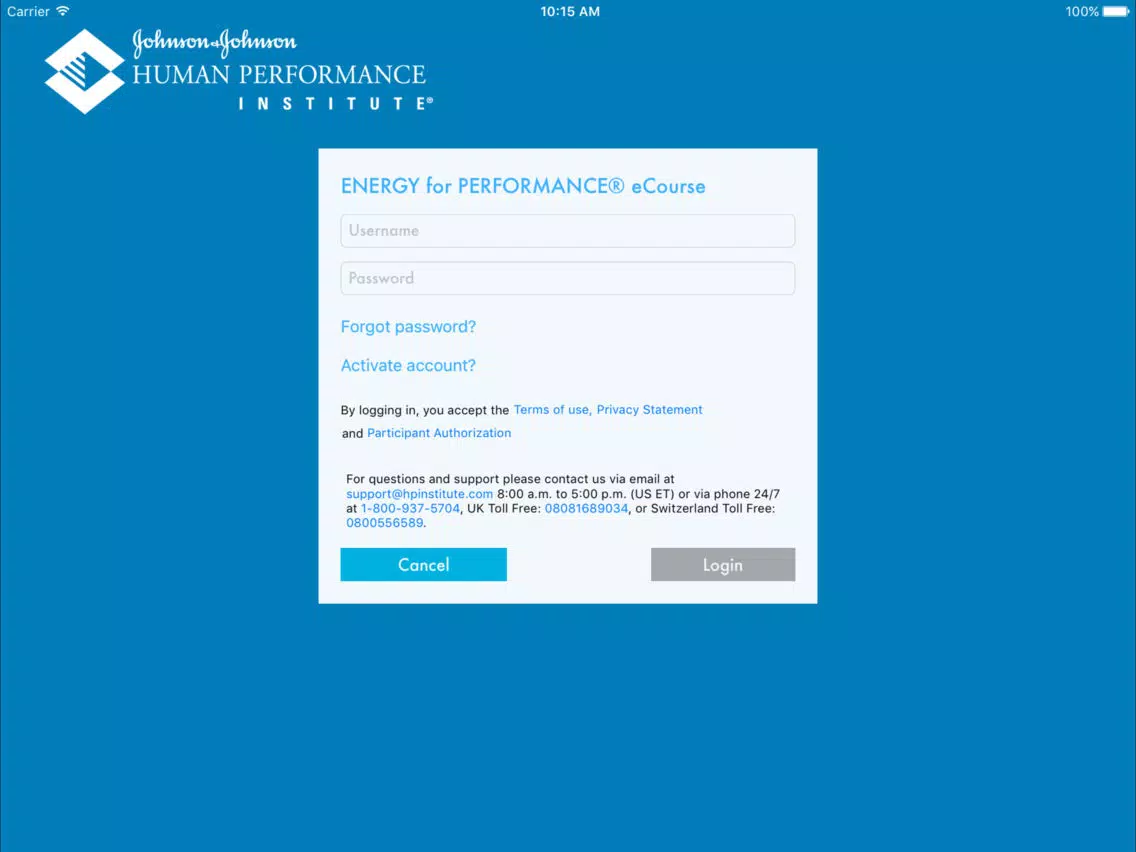The width and height of the screenshot is (1136, 852).
Task: Tap the battery indicator icon
Action: pyautogui.click(x=1116, y=12)
